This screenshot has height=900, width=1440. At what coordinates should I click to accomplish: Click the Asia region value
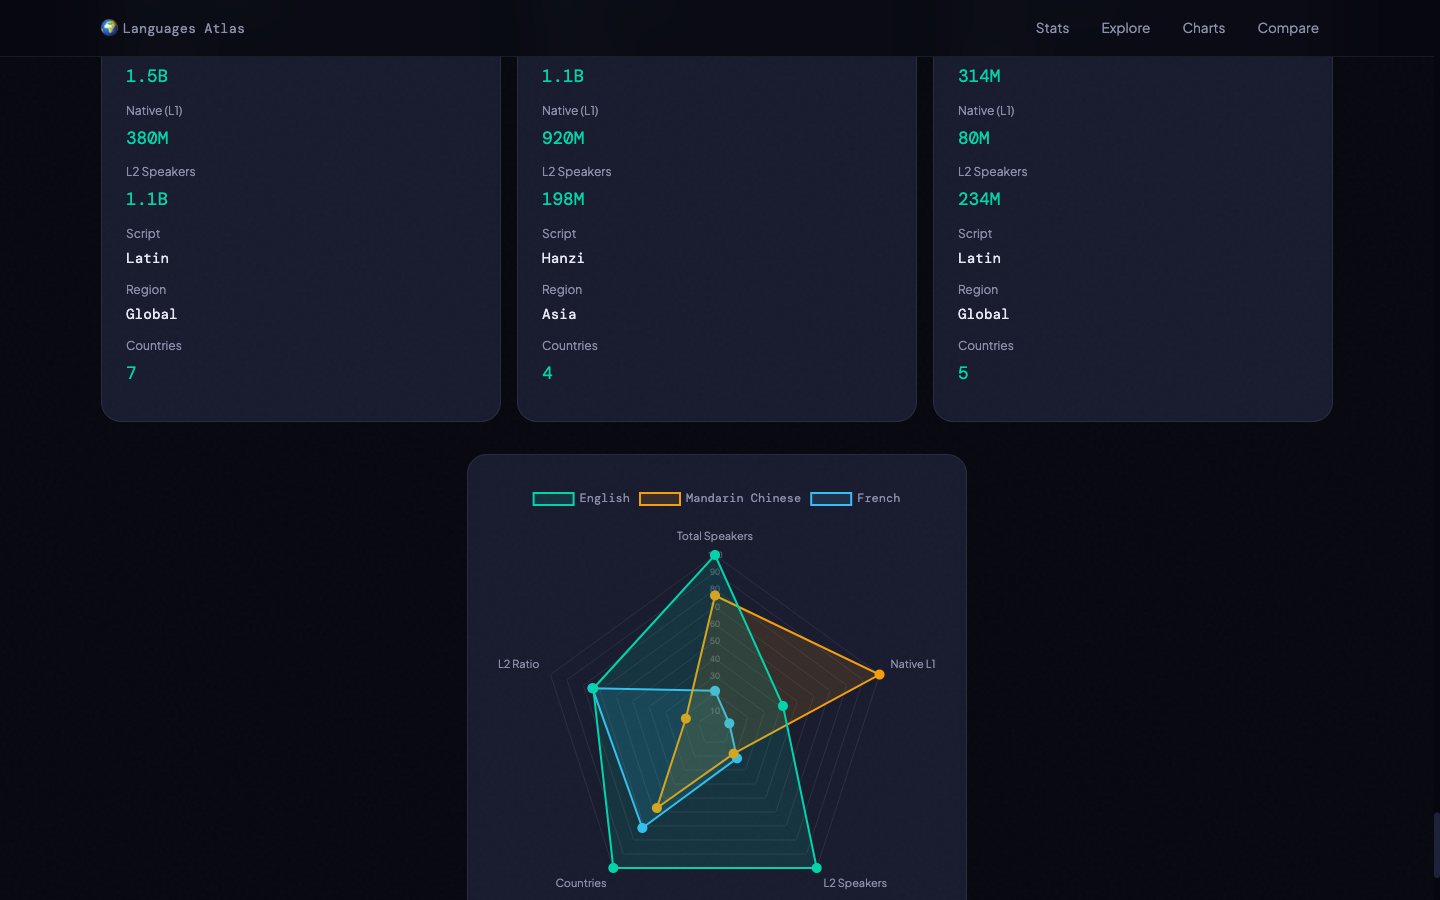click(x=559, y=314)
